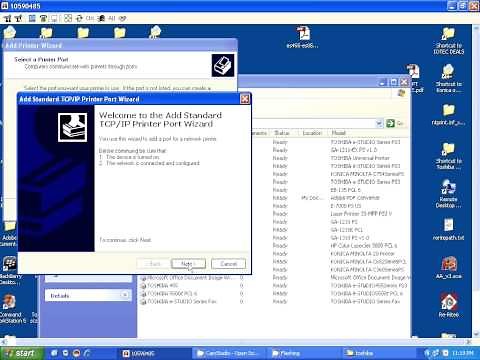Click the third quick launch icon beside Start

point(76,353)
